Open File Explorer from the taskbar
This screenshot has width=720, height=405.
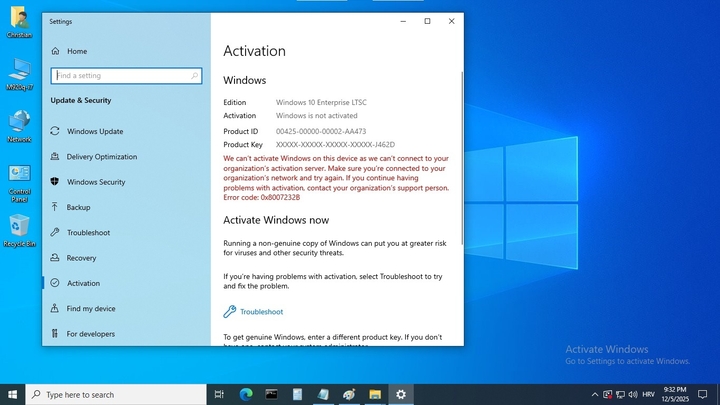[375, 395]
